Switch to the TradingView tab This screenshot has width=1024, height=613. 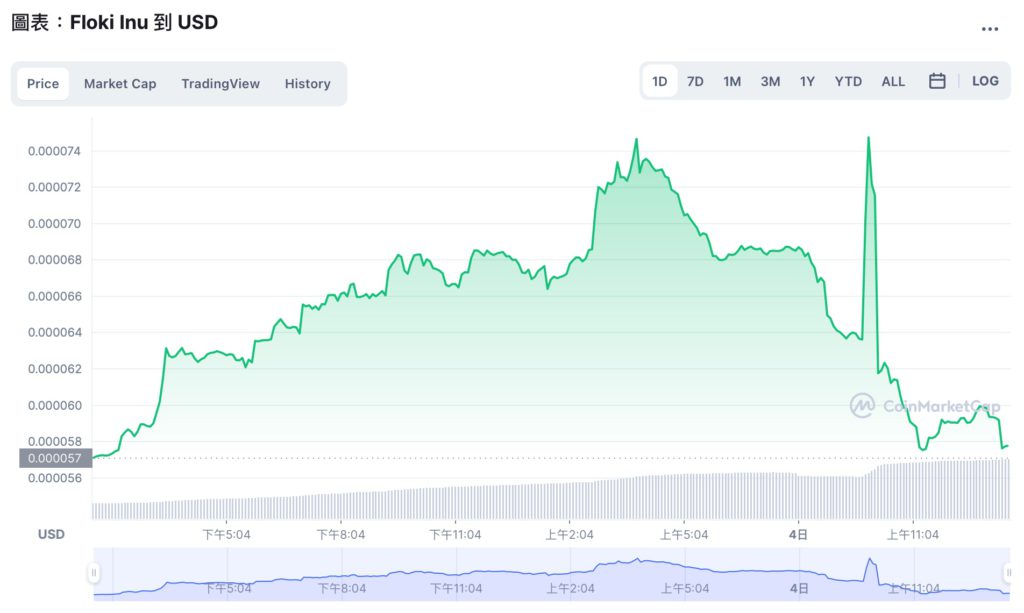[221, 84]
